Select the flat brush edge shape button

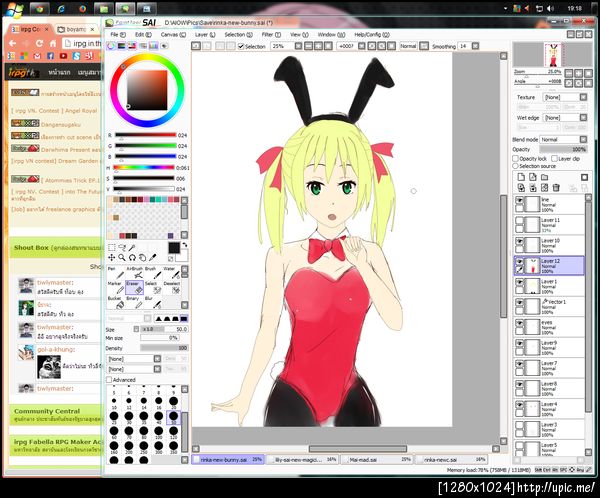184,318
